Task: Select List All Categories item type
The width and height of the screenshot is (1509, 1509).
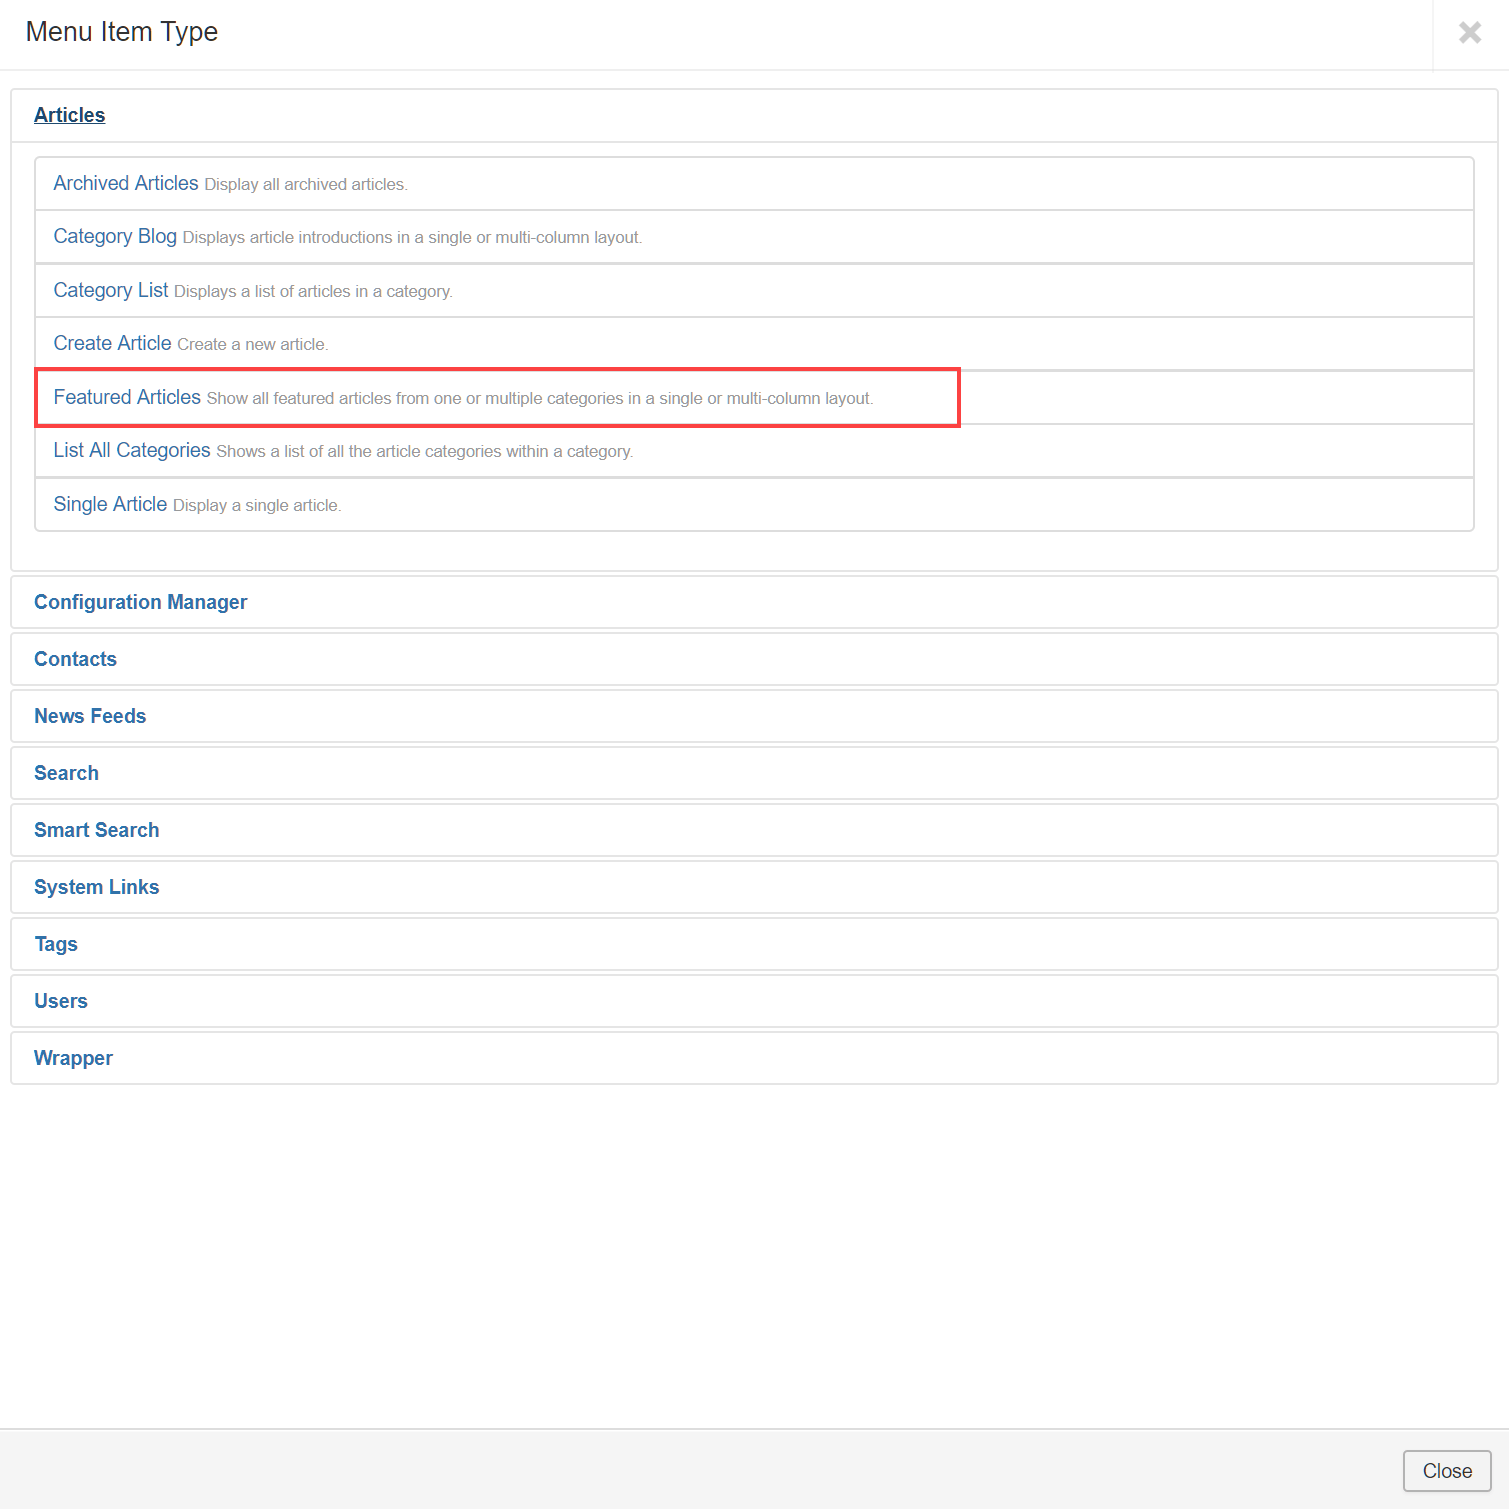Action: point(754,451)
